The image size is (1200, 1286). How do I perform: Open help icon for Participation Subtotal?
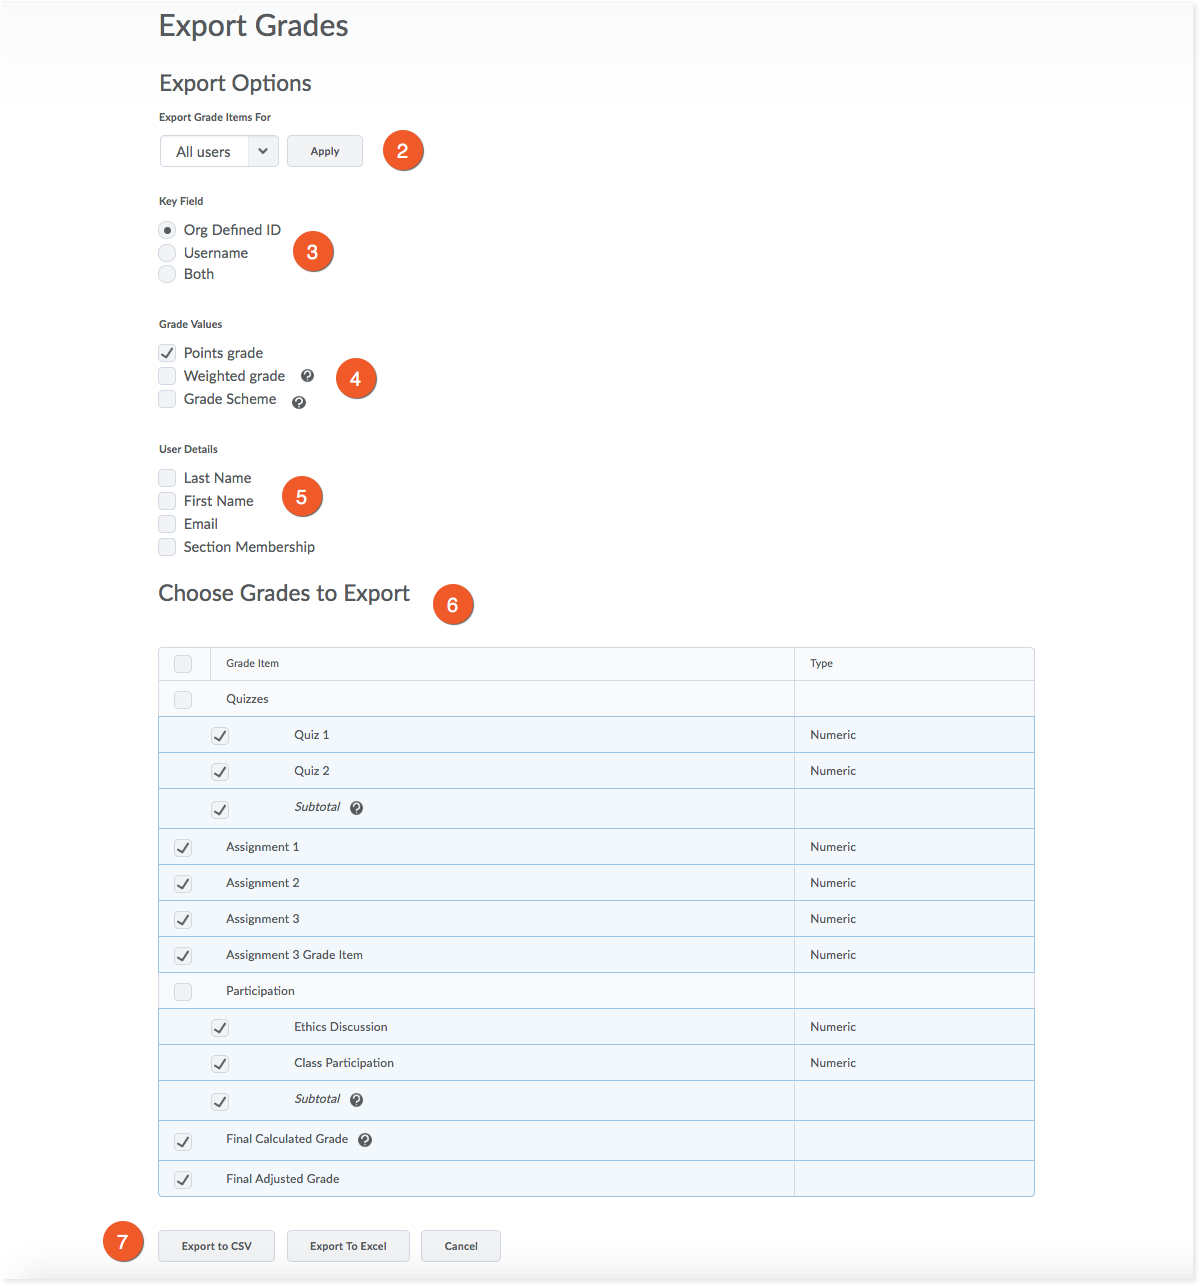click(x=356, y=1100)
